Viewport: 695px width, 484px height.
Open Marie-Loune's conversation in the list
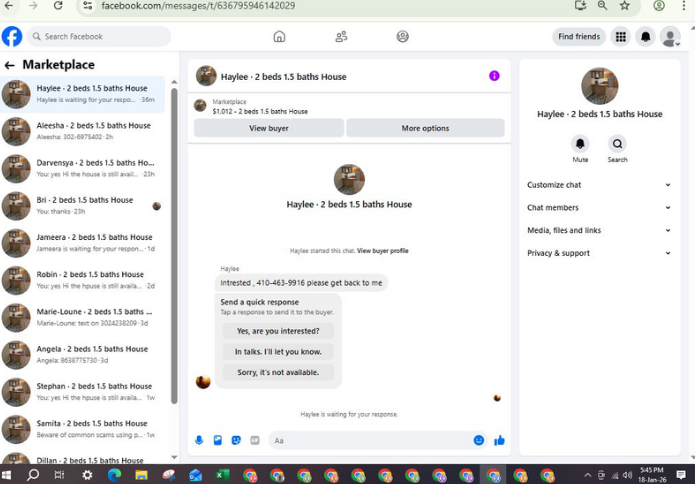[83, 317]
